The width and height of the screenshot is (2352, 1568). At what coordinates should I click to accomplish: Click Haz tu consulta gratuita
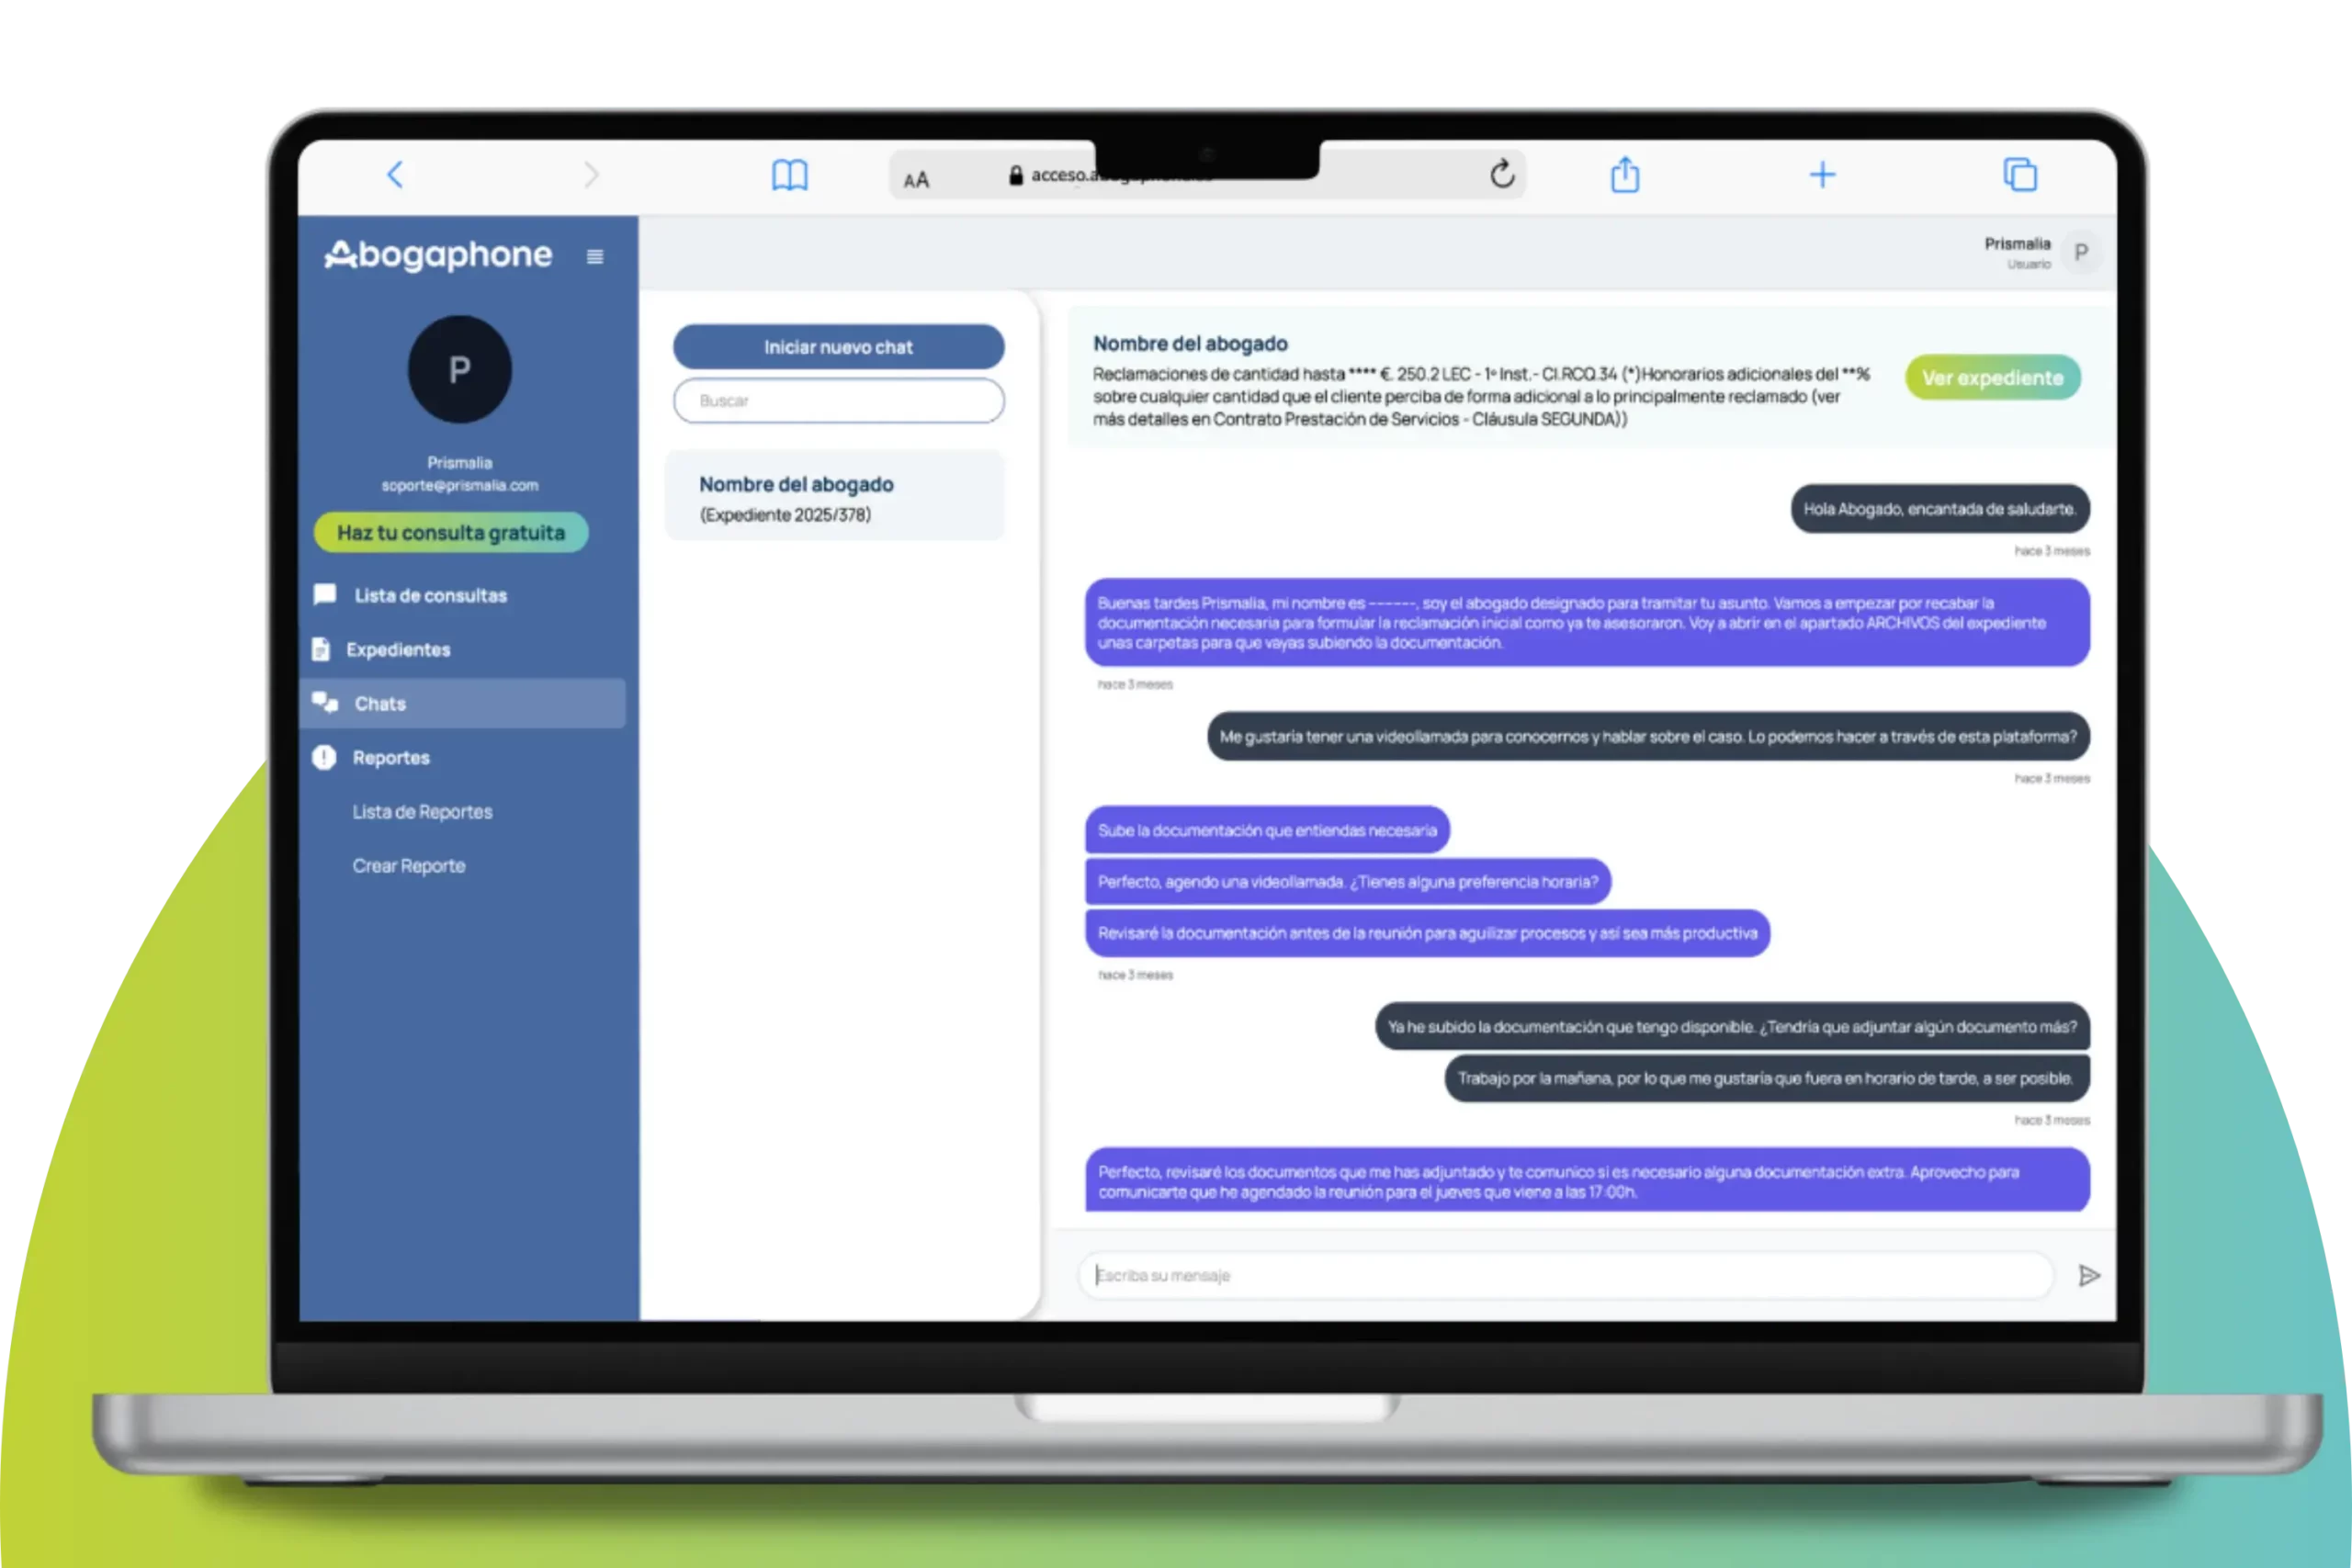[x=451, y=532]
